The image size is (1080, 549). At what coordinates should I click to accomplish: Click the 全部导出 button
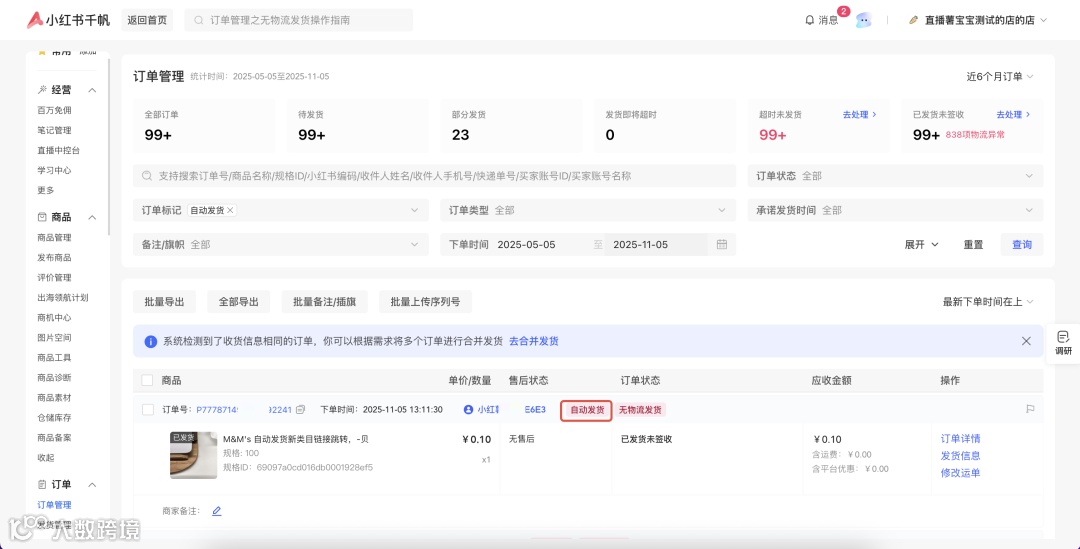pos(238,302)
